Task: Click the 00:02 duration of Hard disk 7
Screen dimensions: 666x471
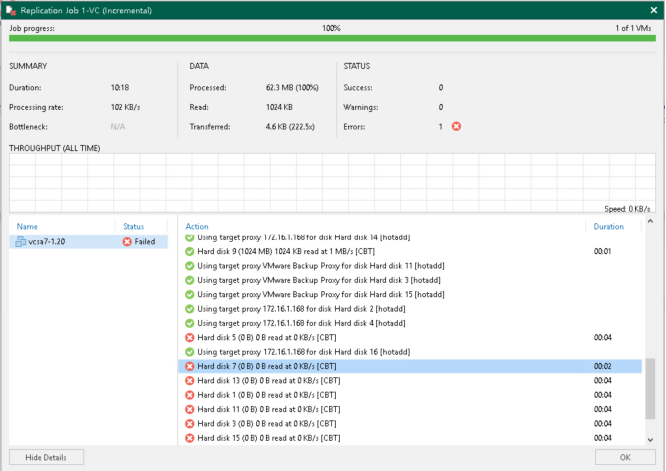Action: [x=602, y=366]
